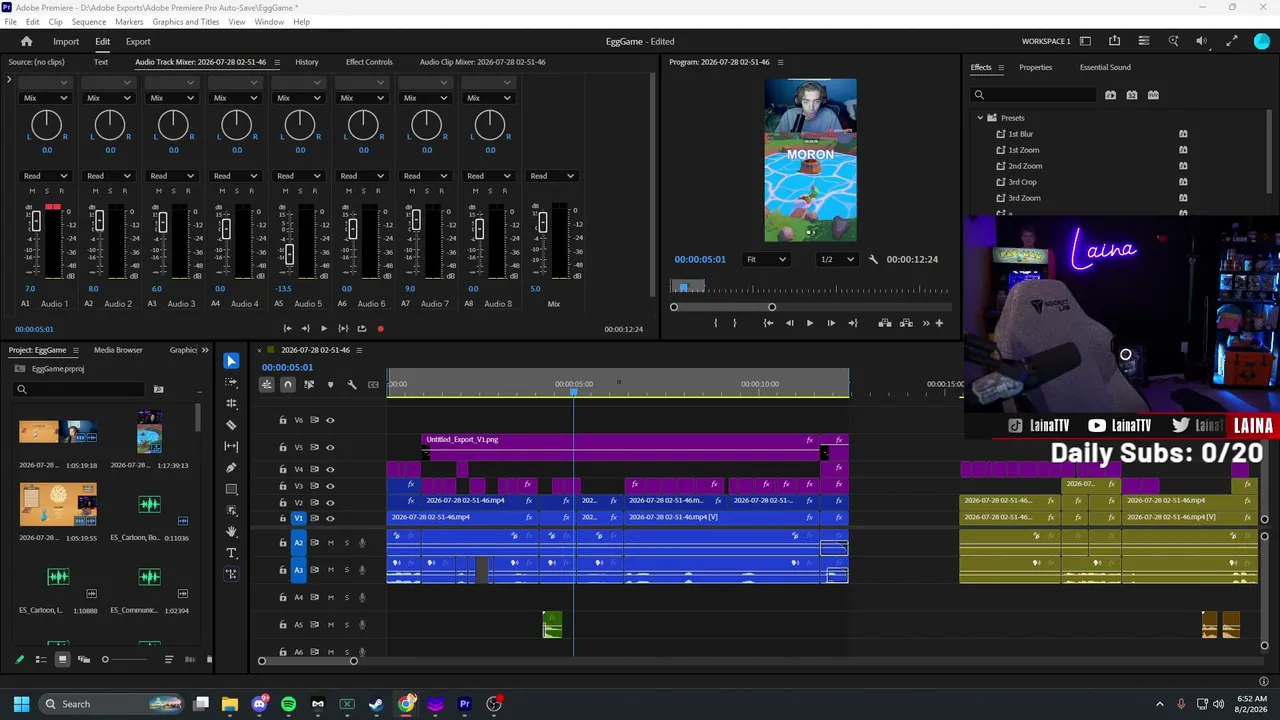1280x720 pixels.
Task: Add a marker in the timeline
Action: tap(330, 384)
